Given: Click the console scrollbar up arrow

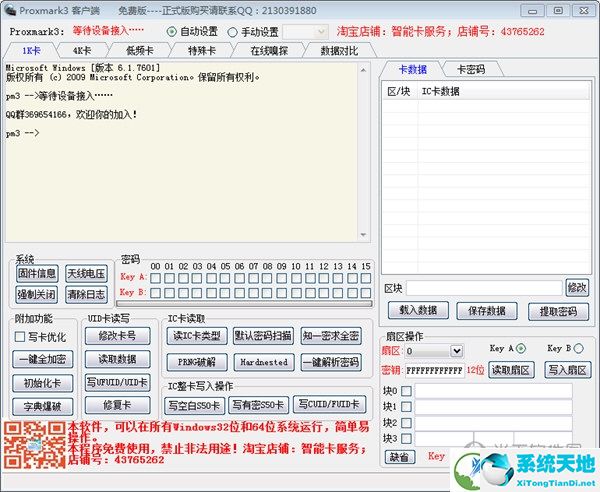Looking at the screenshot, I should click(363, 70).
